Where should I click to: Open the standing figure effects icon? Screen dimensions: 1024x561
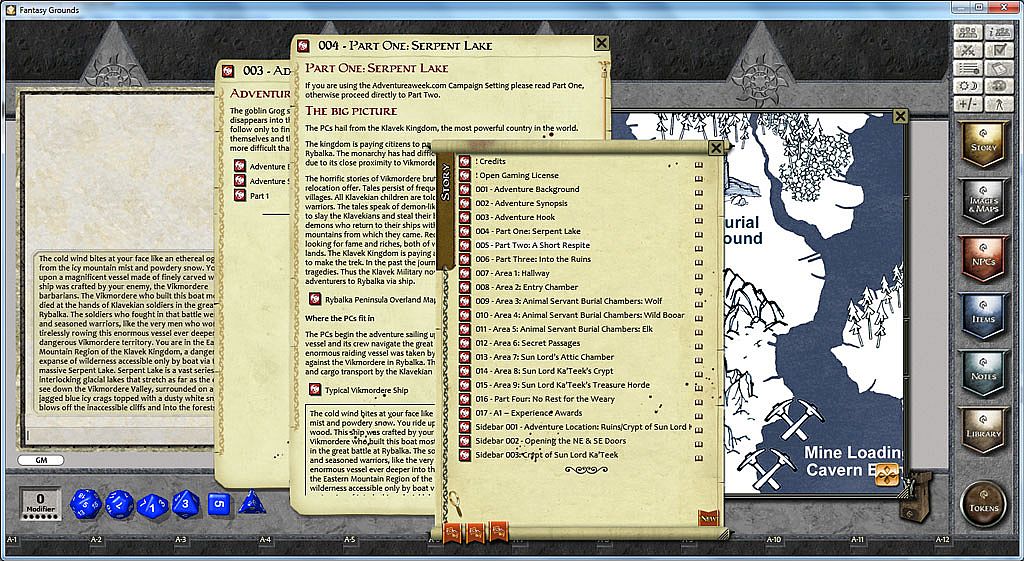[x=998, y=104]
